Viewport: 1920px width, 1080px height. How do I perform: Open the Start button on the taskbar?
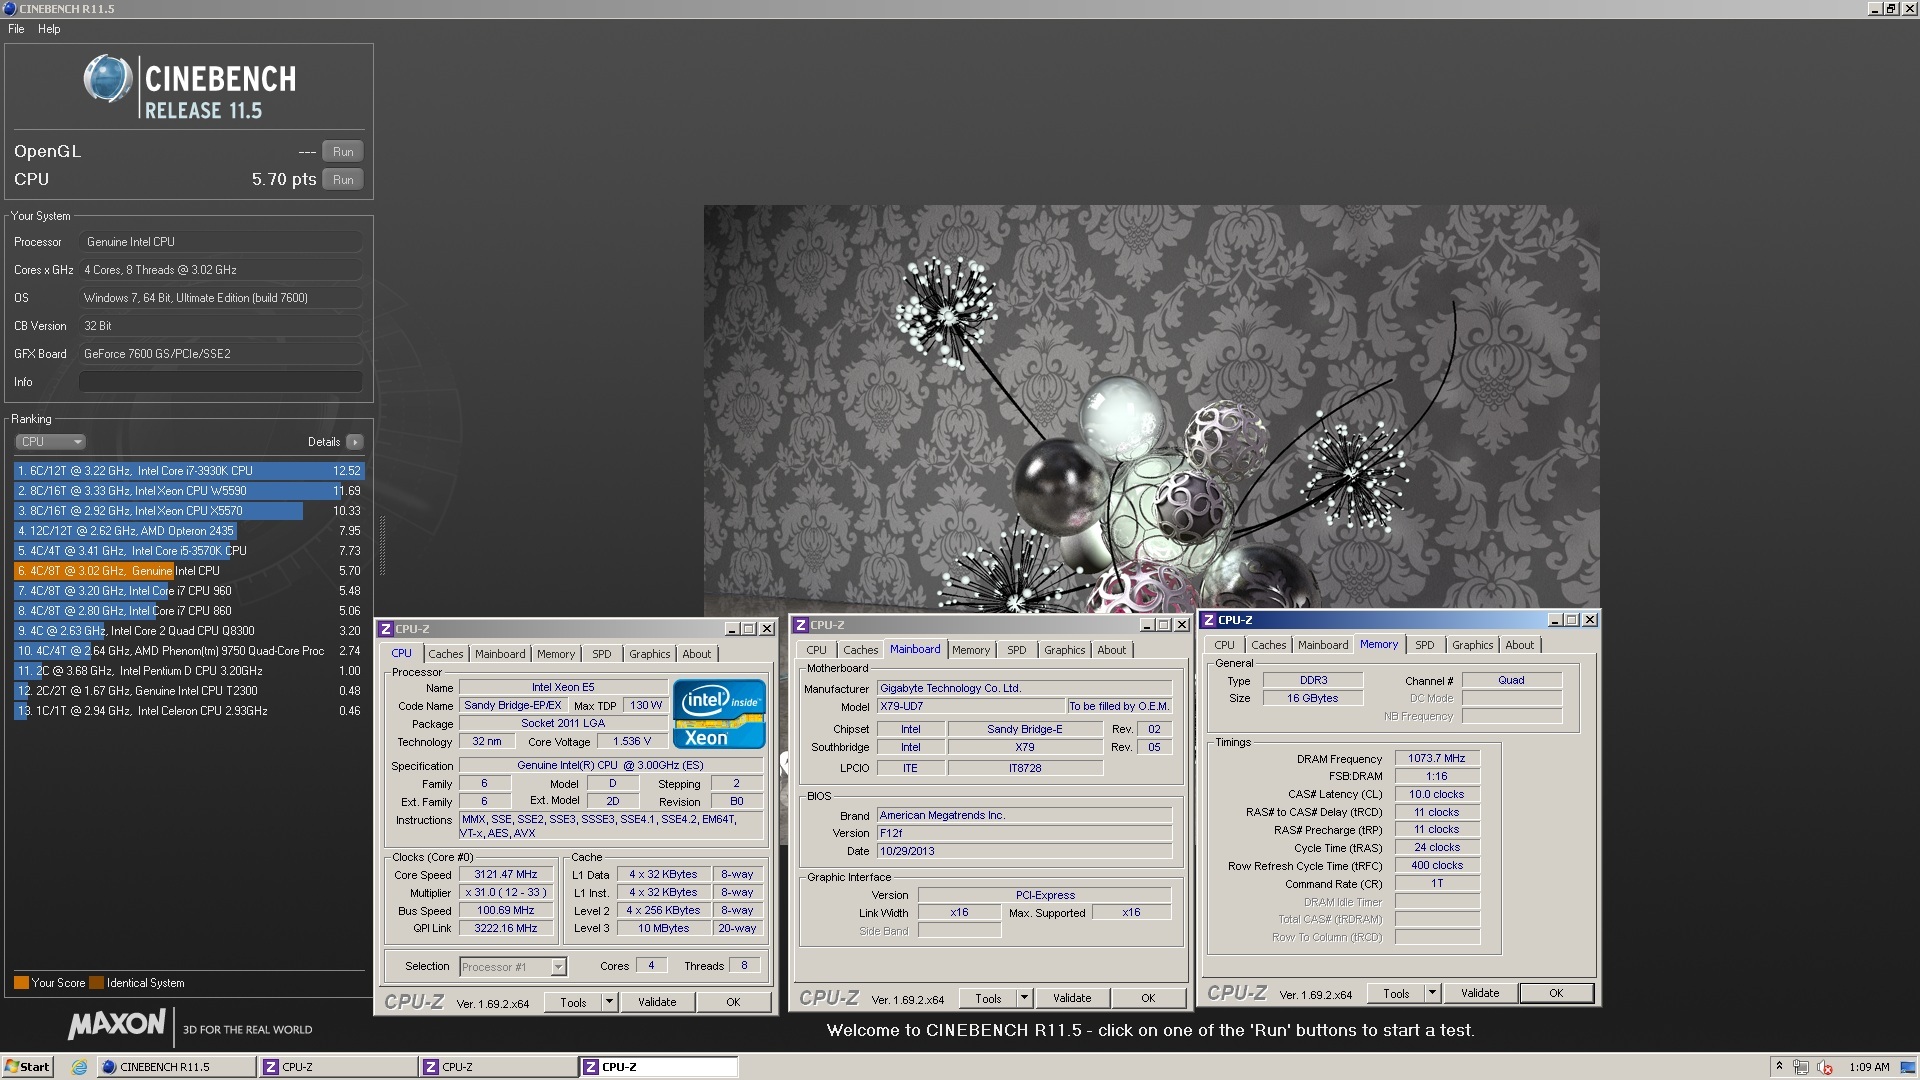coord(27,1067)
